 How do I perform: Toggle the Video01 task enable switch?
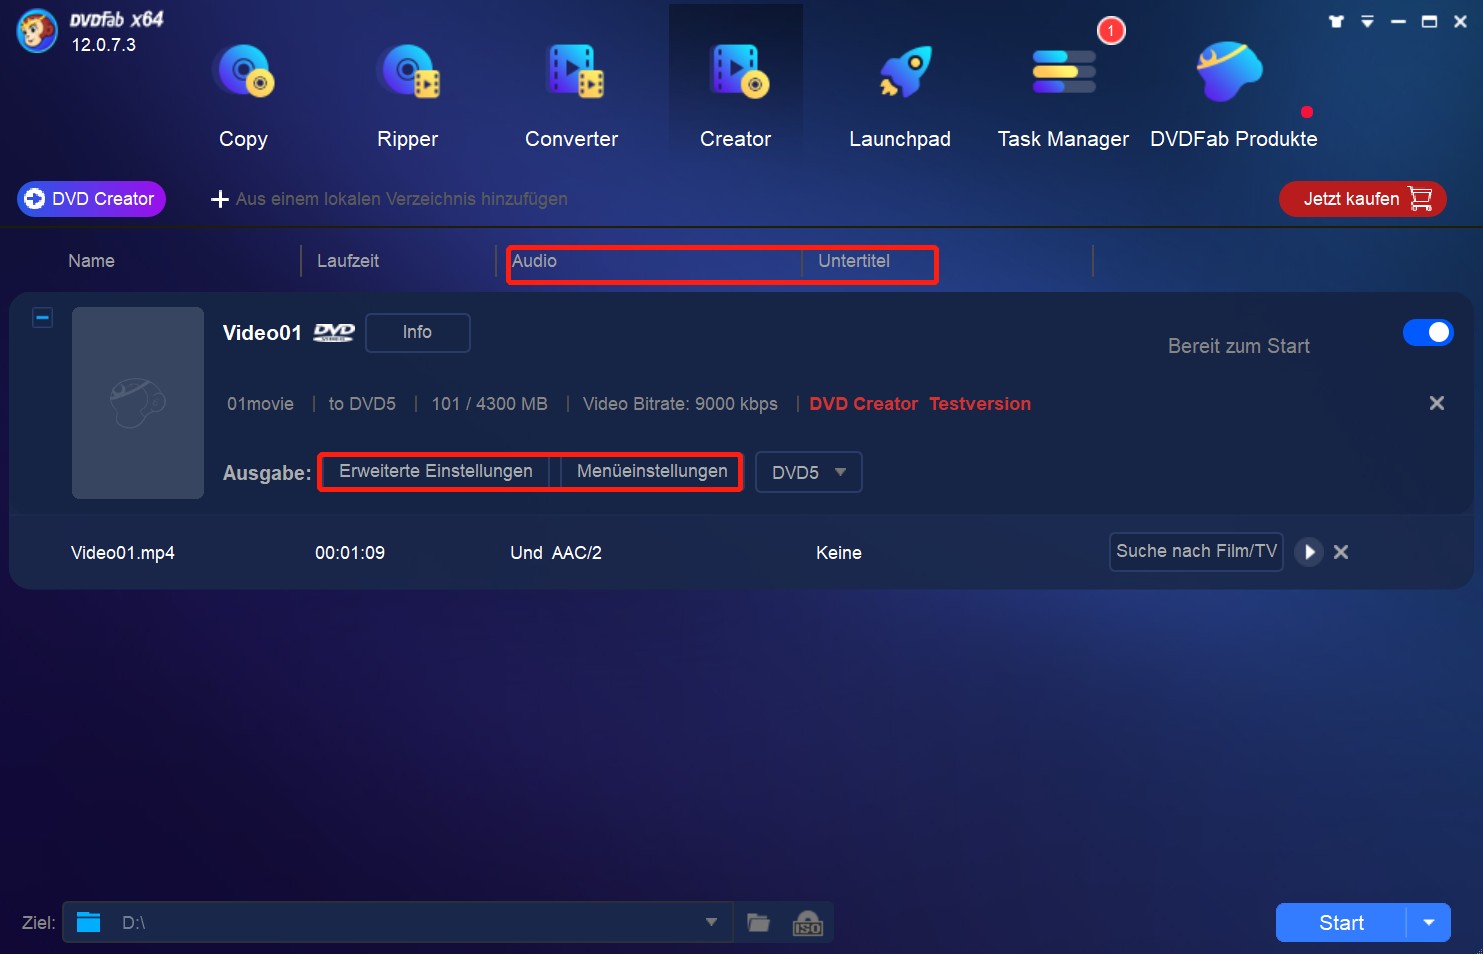1428,332
